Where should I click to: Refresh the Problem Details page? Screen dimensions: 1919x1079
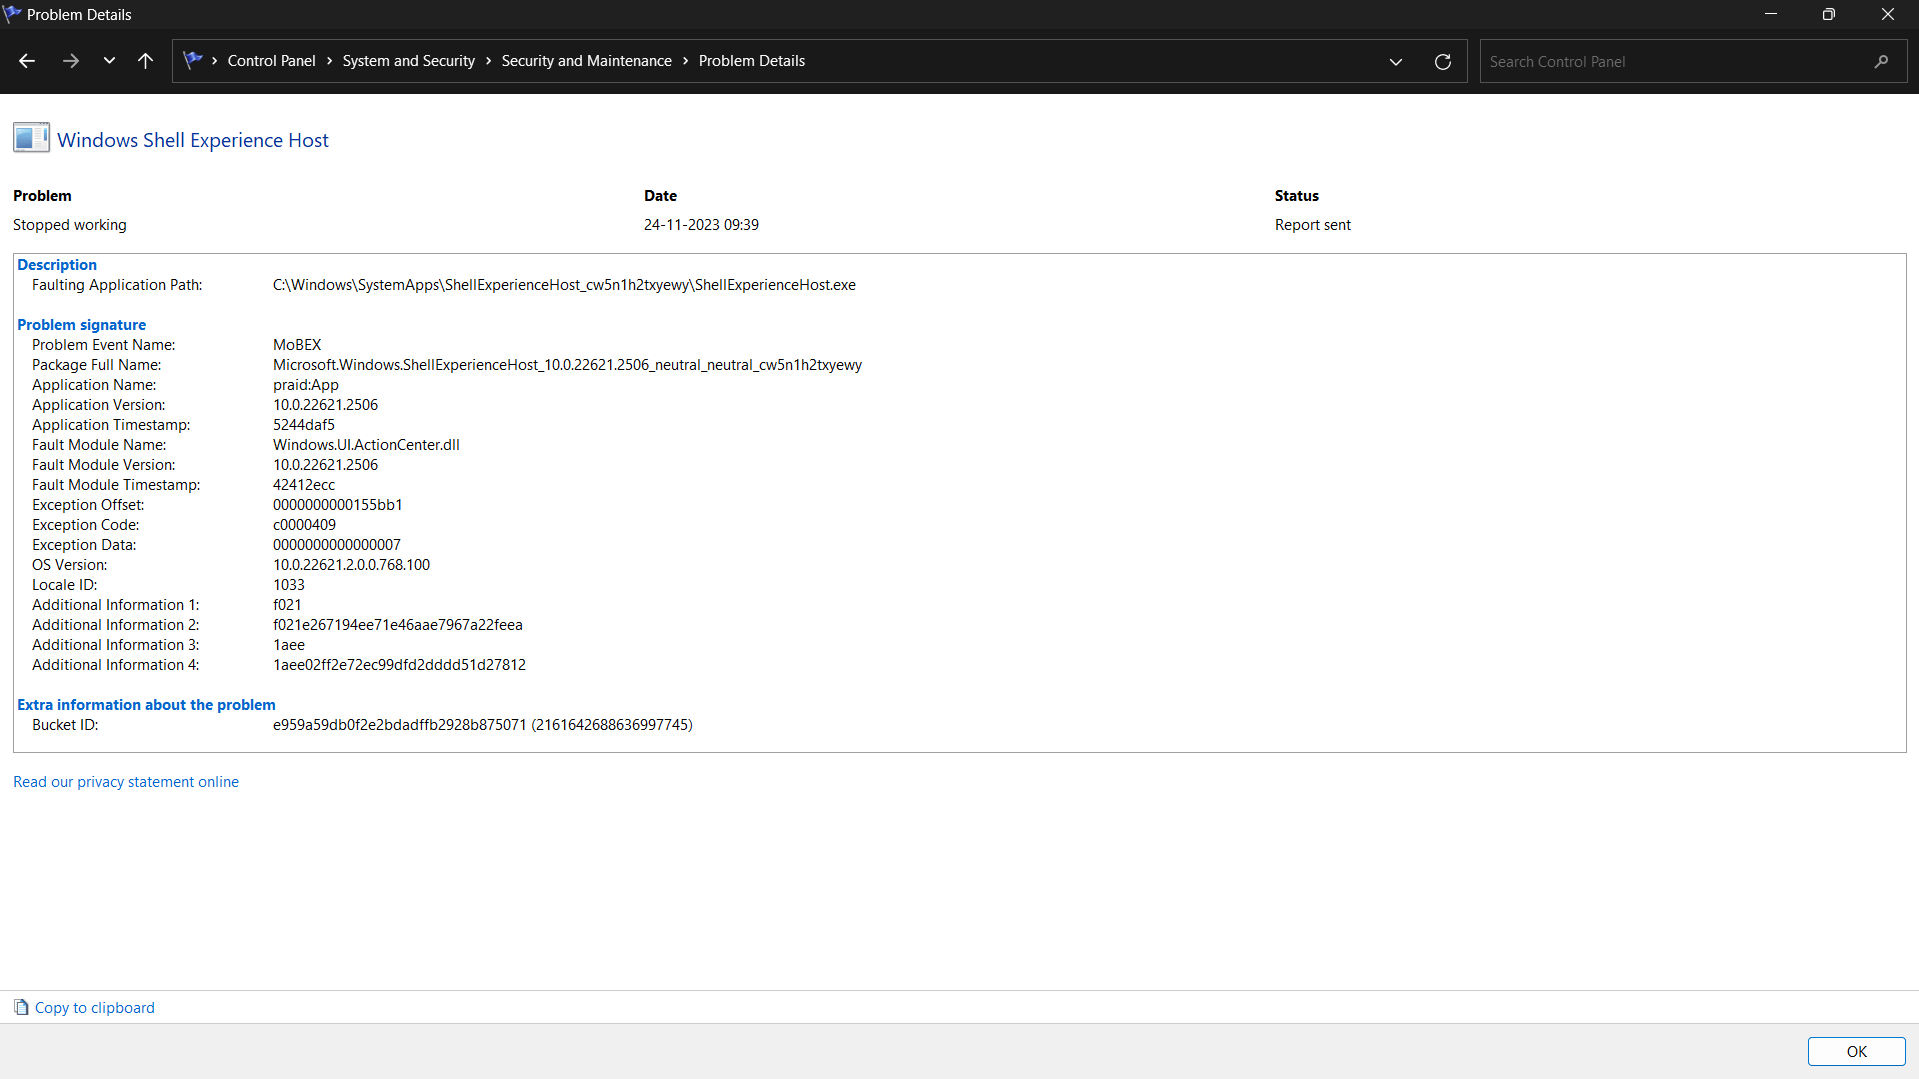(1442, 62)
